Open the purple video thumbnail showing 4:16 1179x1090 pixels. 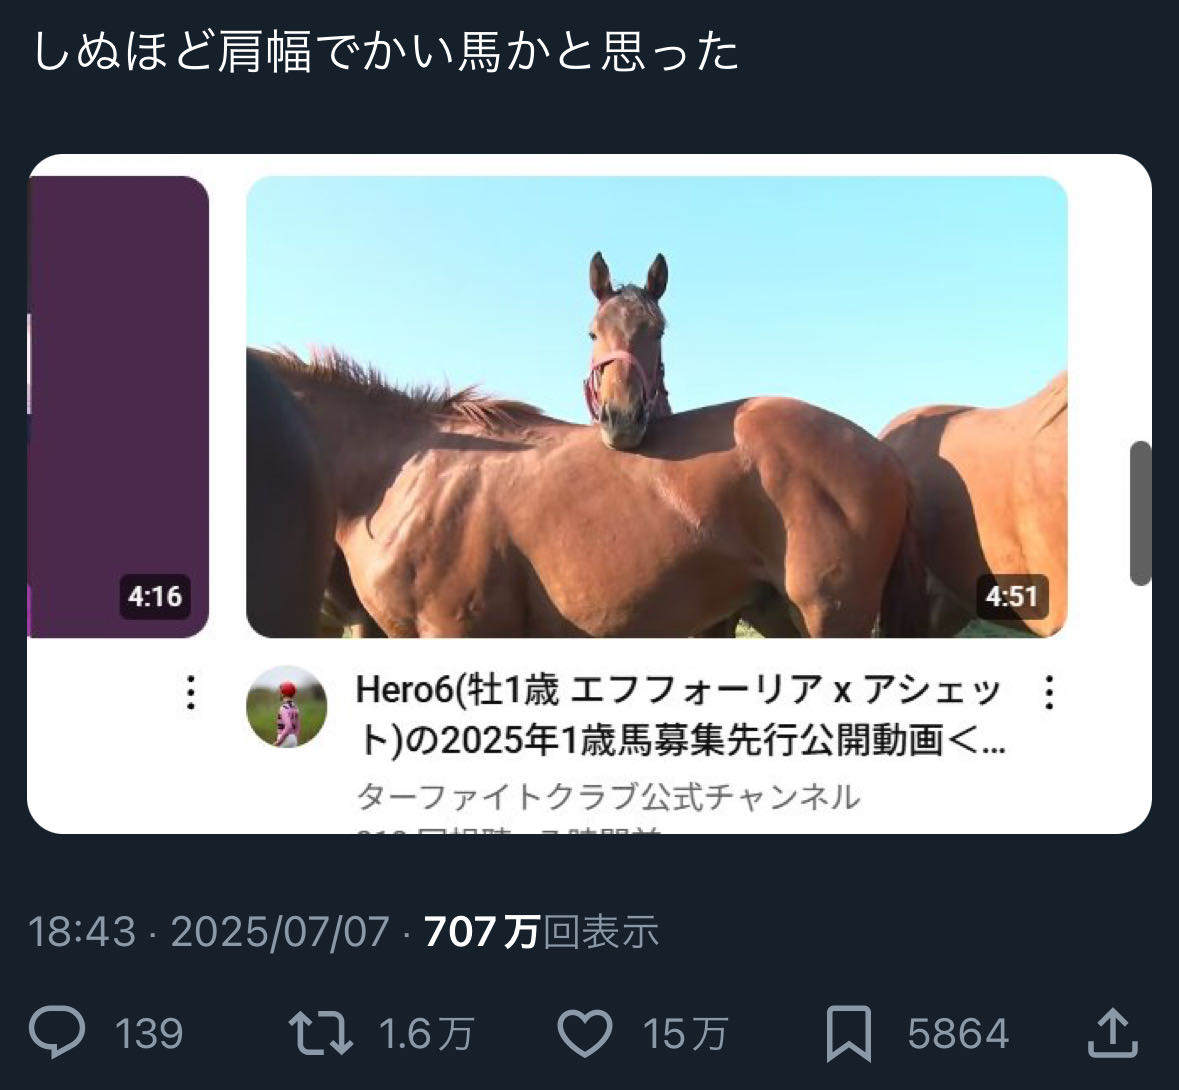pos(118,407)
